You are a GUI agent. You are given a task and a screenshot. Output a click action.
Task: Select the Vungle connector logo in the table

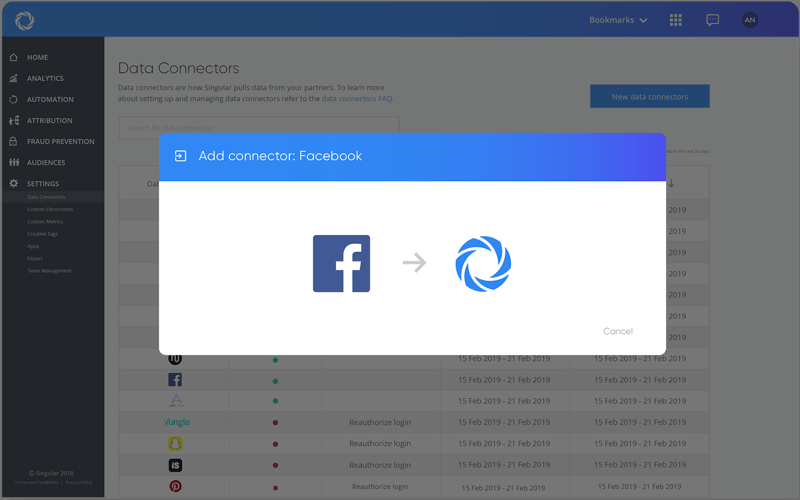tap(177, 422)
